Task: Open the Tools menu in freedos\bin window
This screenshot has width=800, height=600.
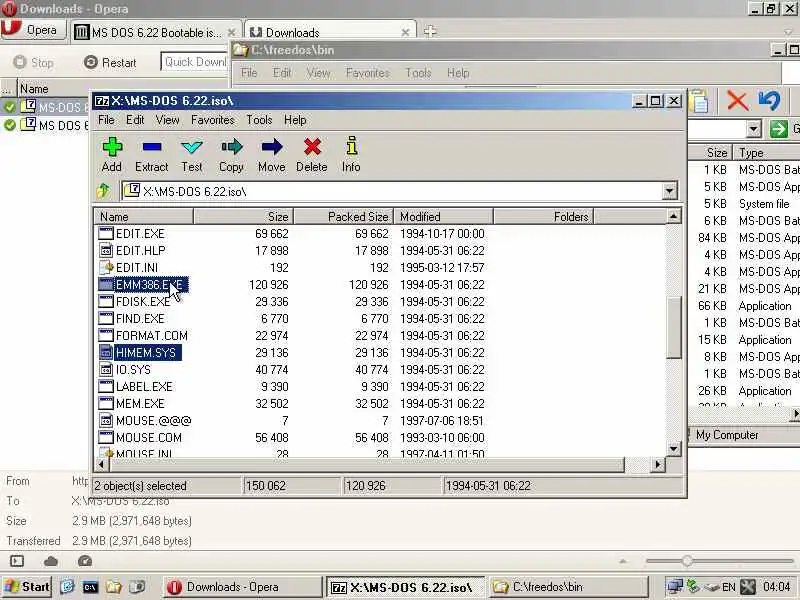Action: pos(418,73)
